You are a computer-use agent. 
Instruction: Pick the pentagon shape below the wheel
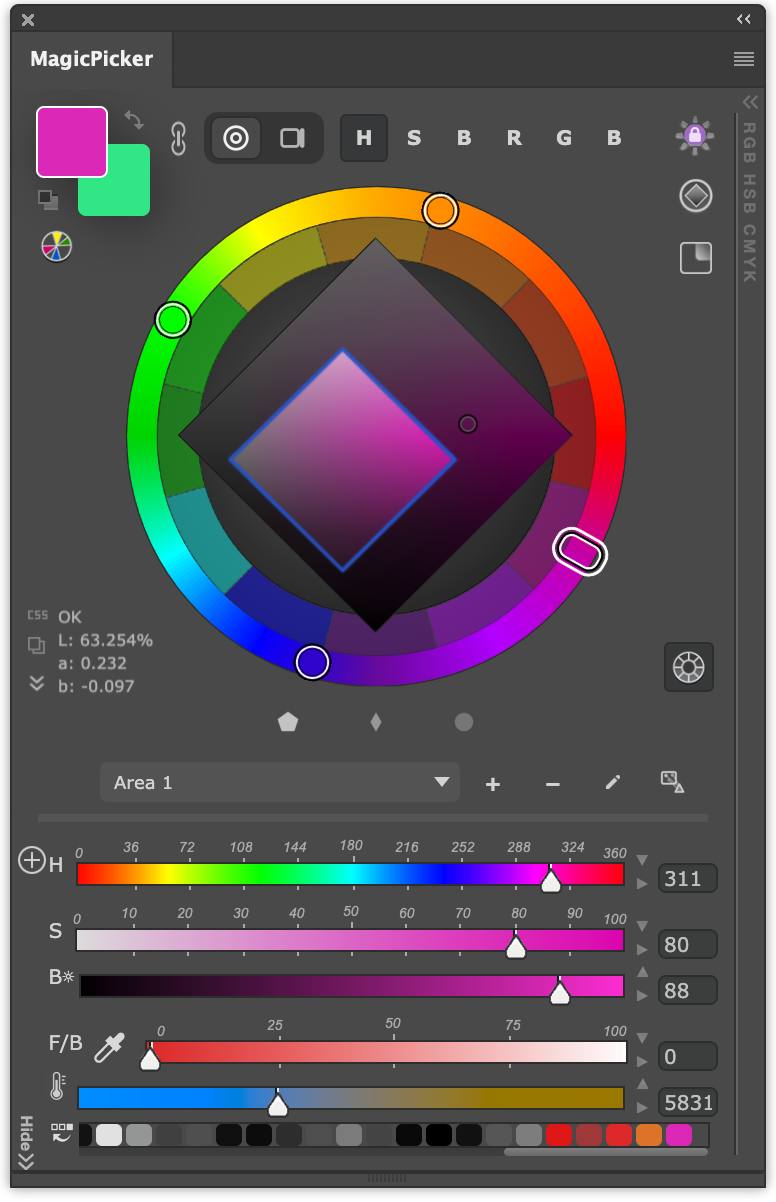click(x=288, y=722)
